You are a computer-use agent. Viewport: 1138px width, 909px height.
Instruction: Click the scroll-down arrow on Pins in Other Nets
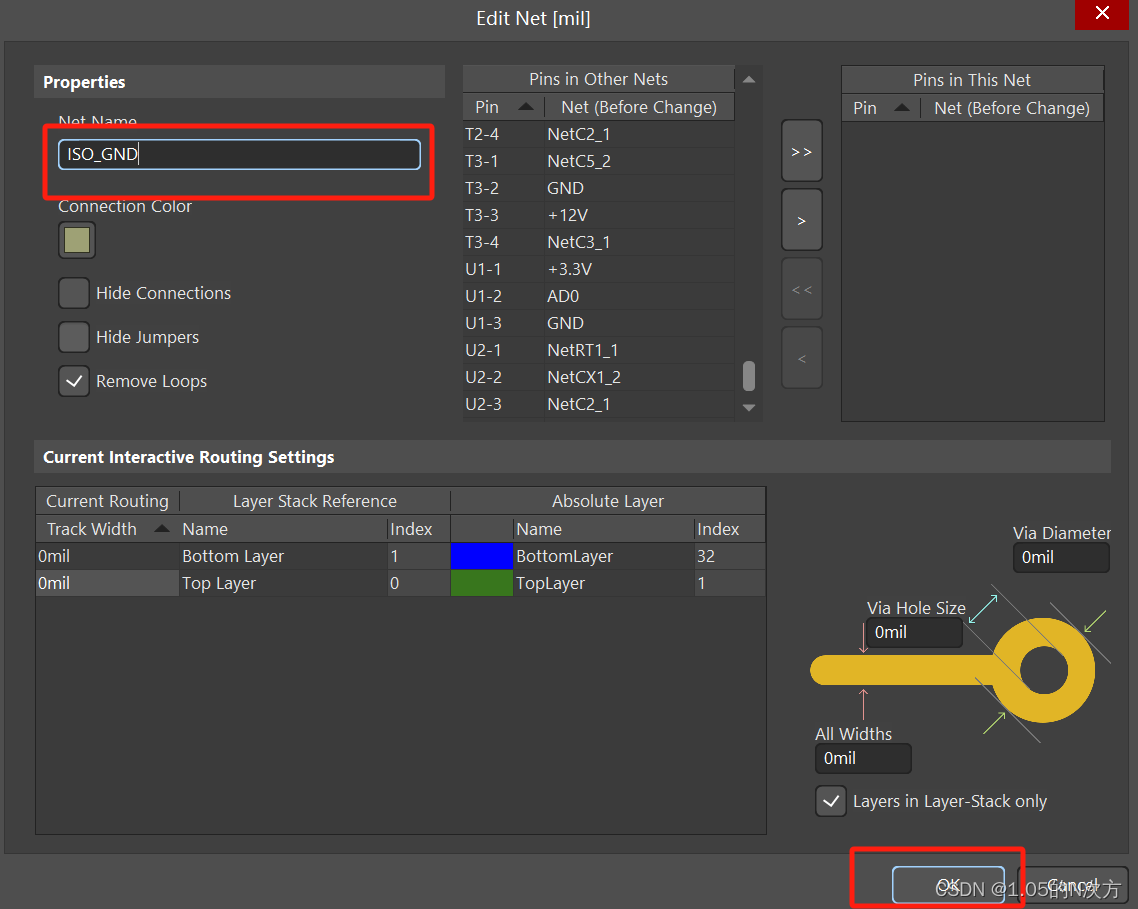tap(748, 406)
